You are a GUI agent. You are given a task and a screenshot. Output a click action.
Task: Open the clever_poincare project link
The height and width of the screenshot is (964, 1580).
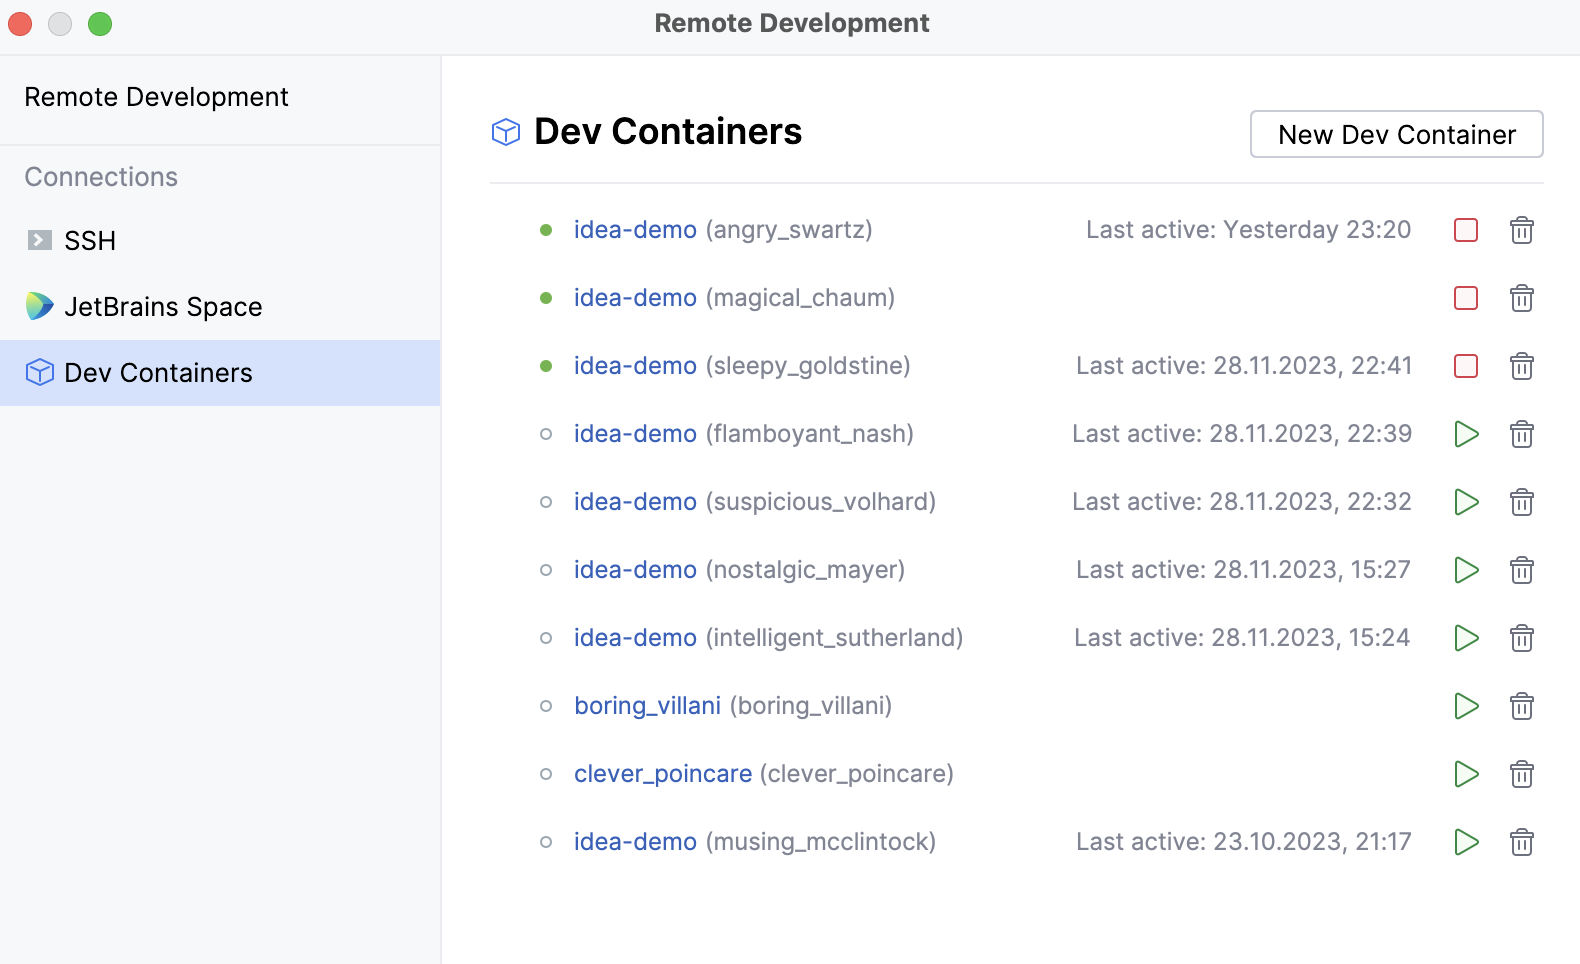click(x=663, y=774)
